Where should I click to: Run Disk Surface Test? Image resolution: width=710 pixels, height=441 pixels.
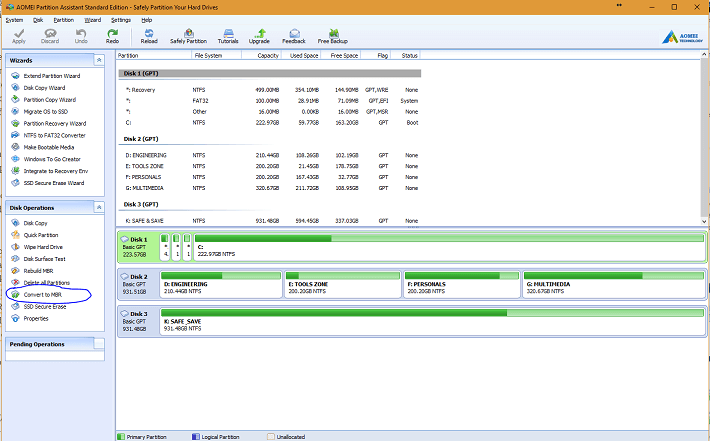(x=44, y=259)
